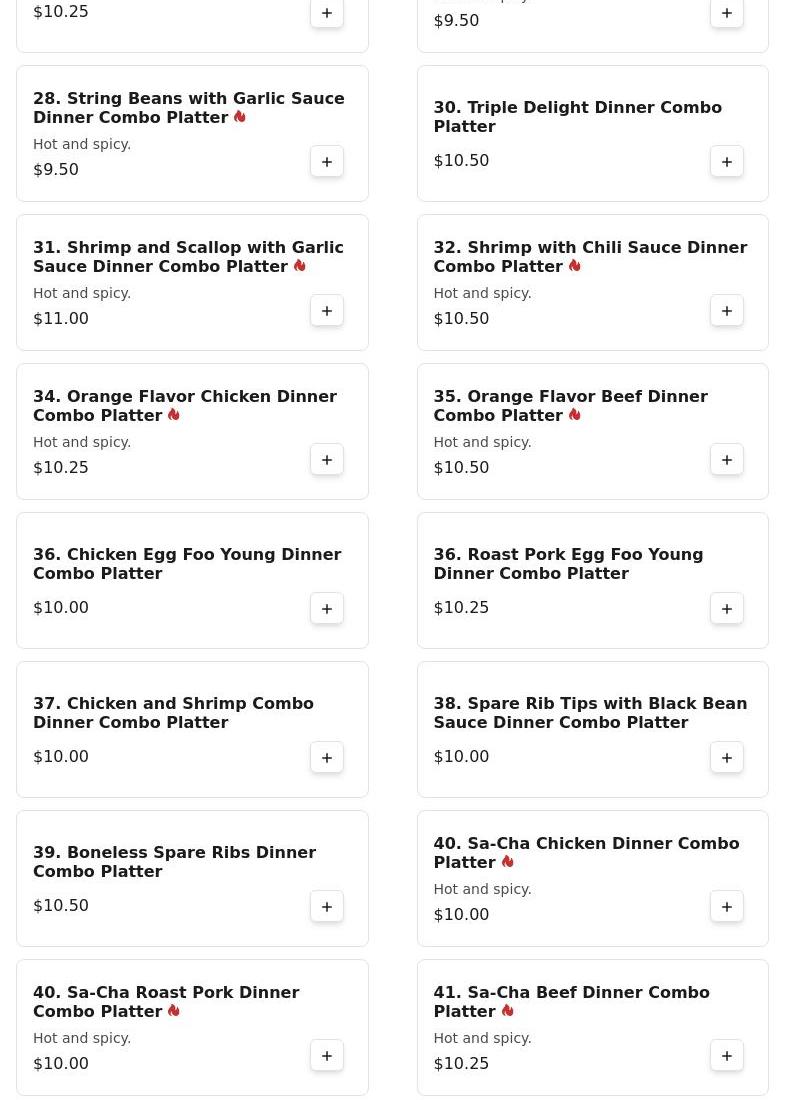The height and width of the screenshot is (1100, 785).
Task: Add Triple Delight Dinner Combo Platter
Action: click(x=727, y=162)
